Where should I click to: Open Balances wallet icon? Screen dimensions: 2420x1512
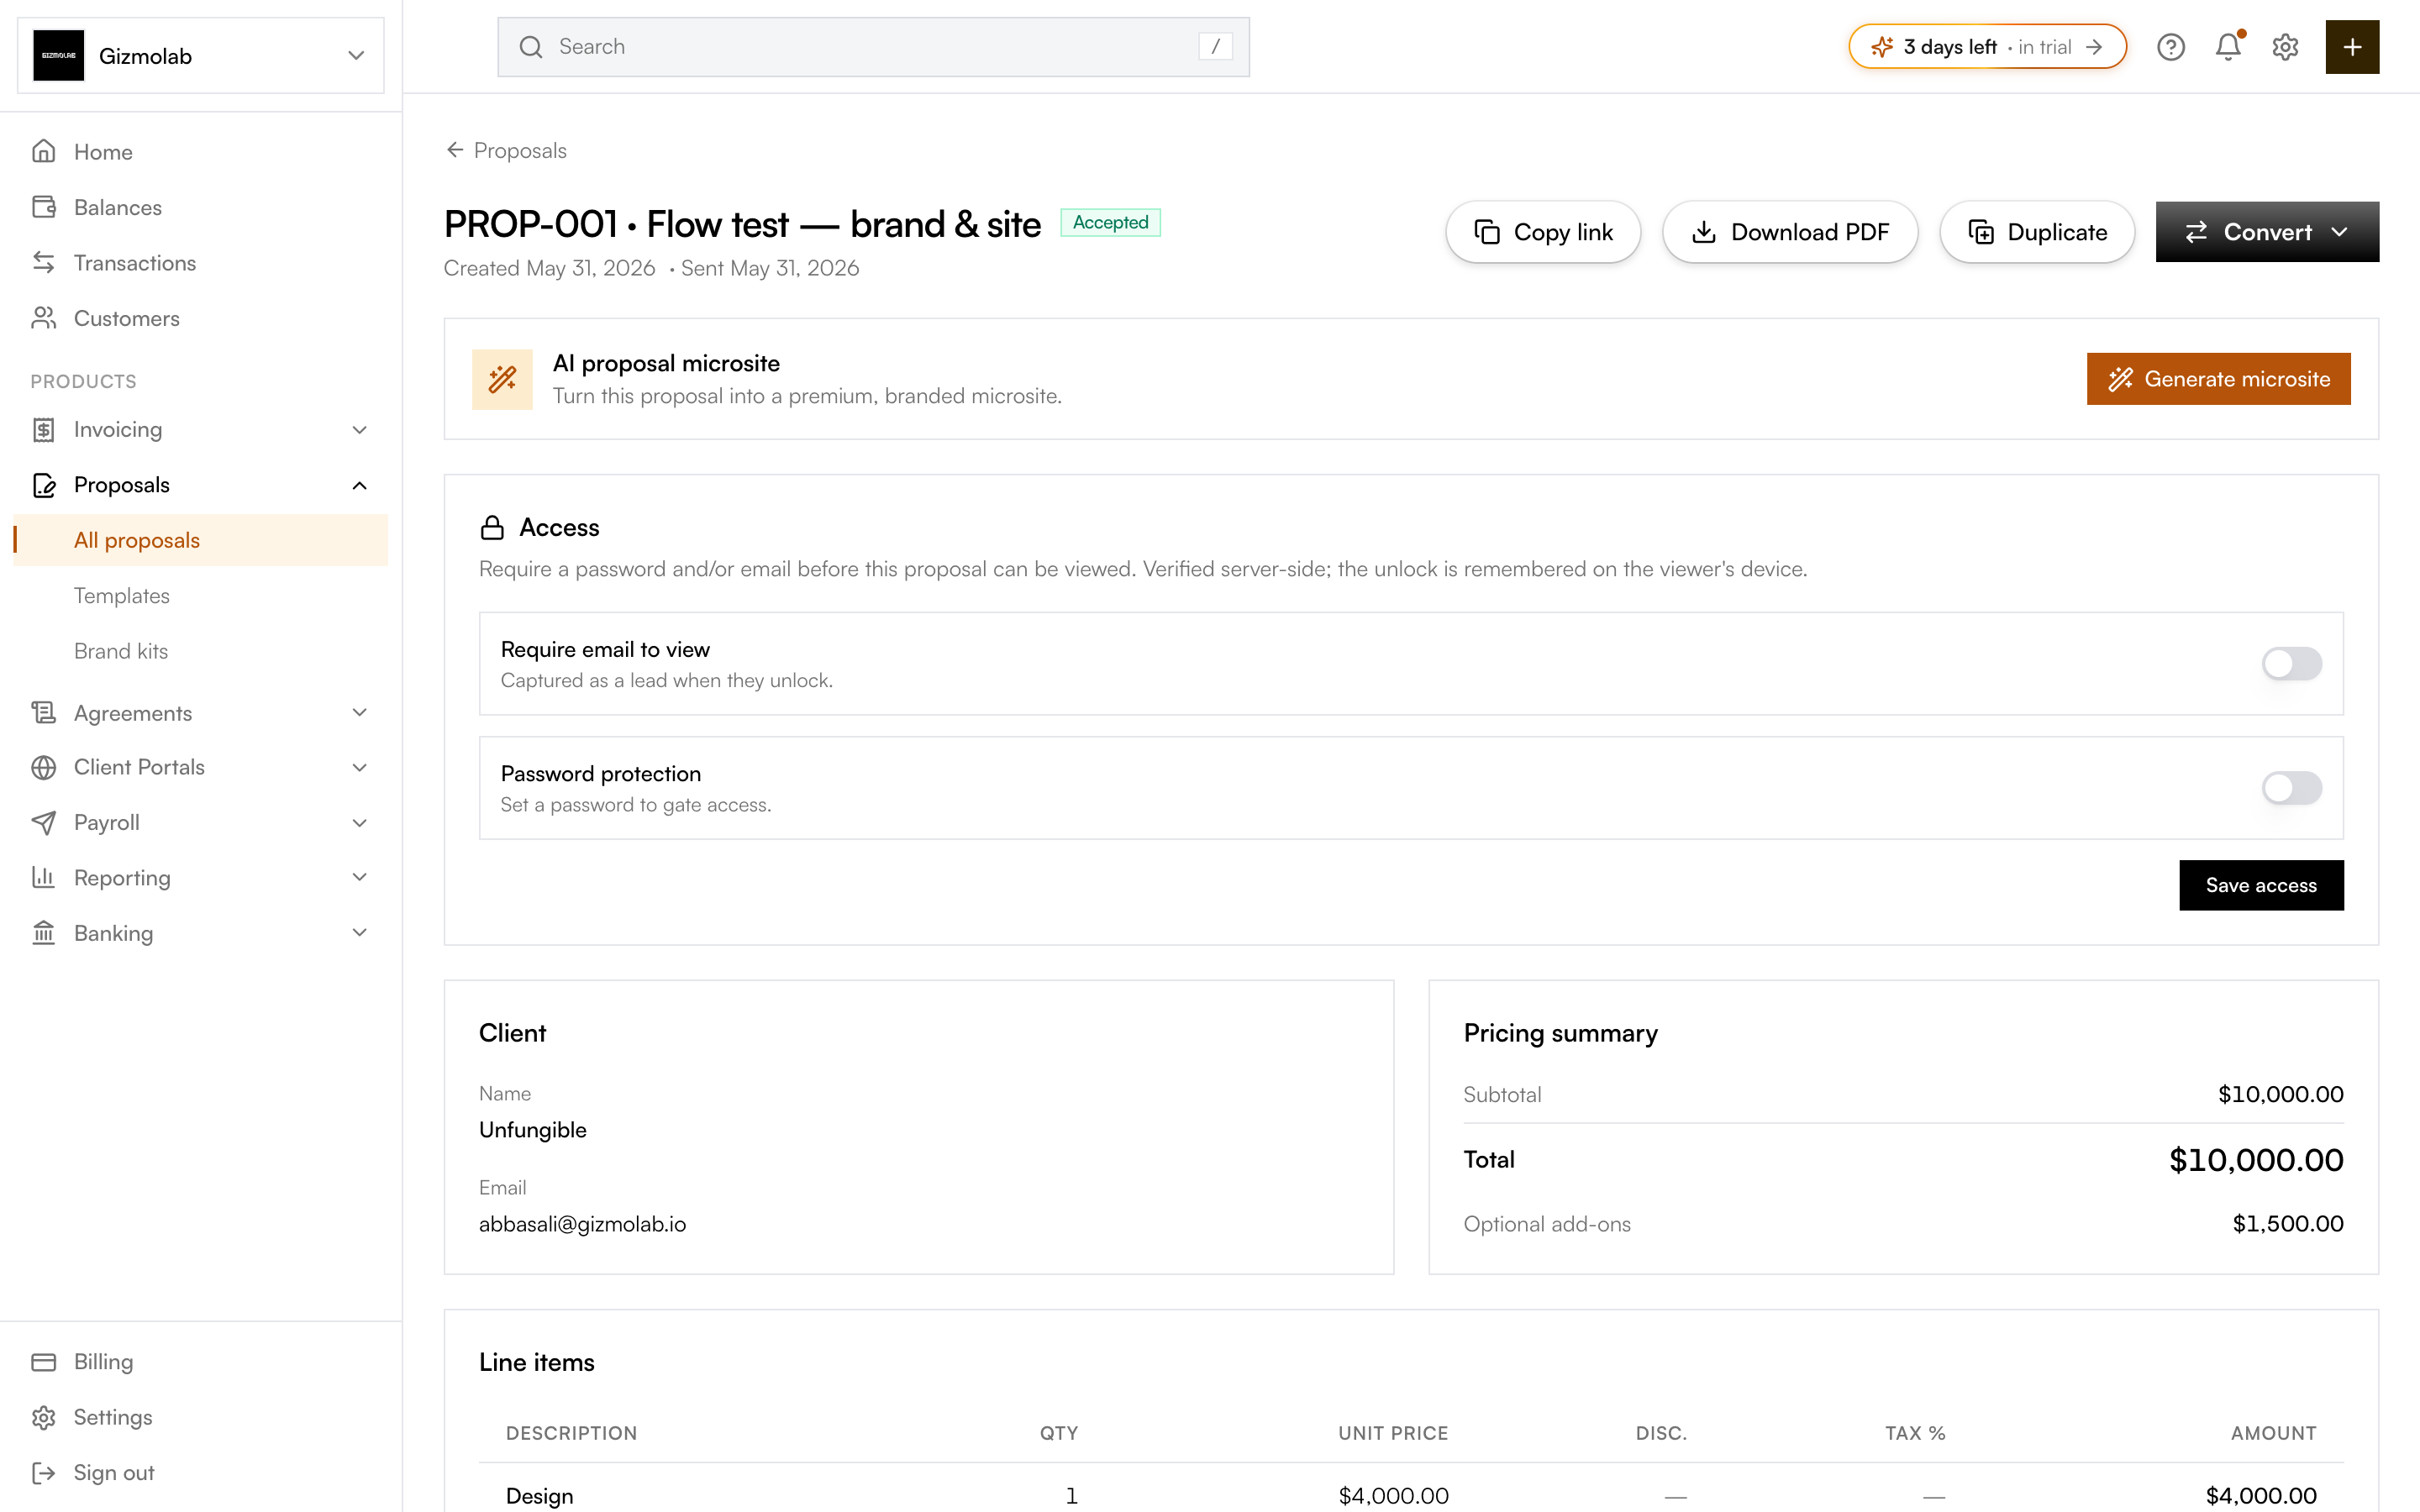click(44, 207)
